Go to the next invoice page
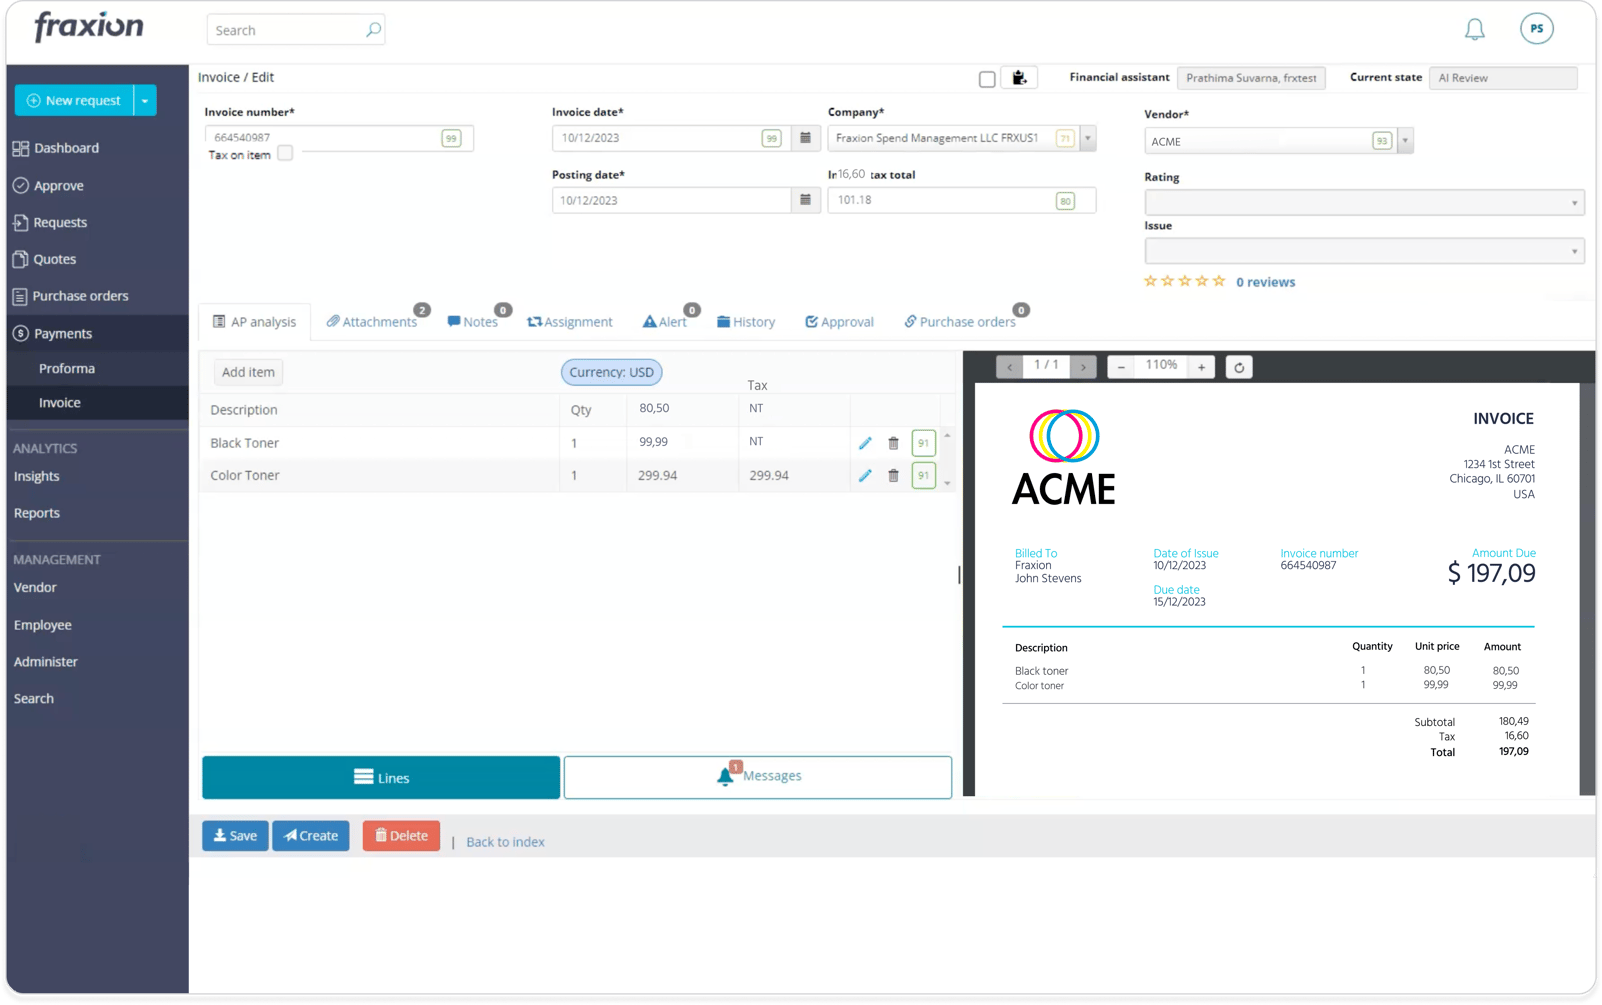Viewport: 1602px width, 1005px height. pyautogui.click(x=1083, y=366)
